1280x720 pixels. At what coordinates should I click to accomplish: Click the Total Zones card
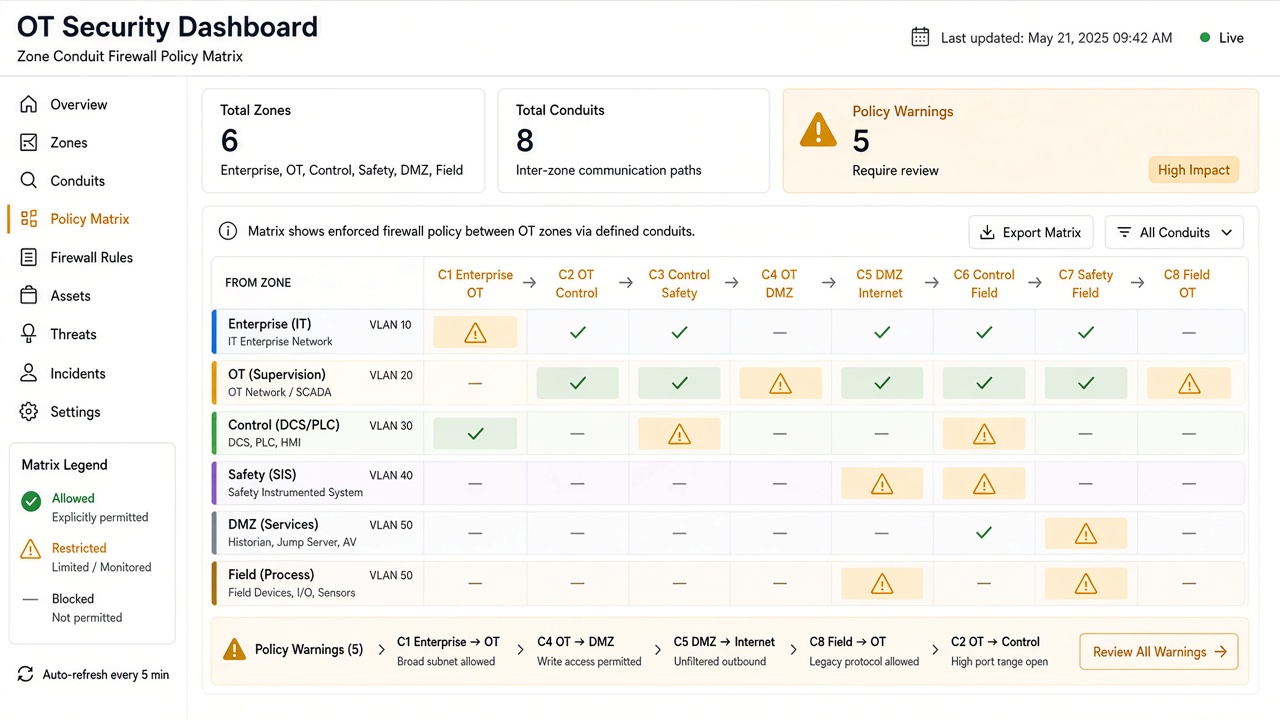[x=343, y=140]
